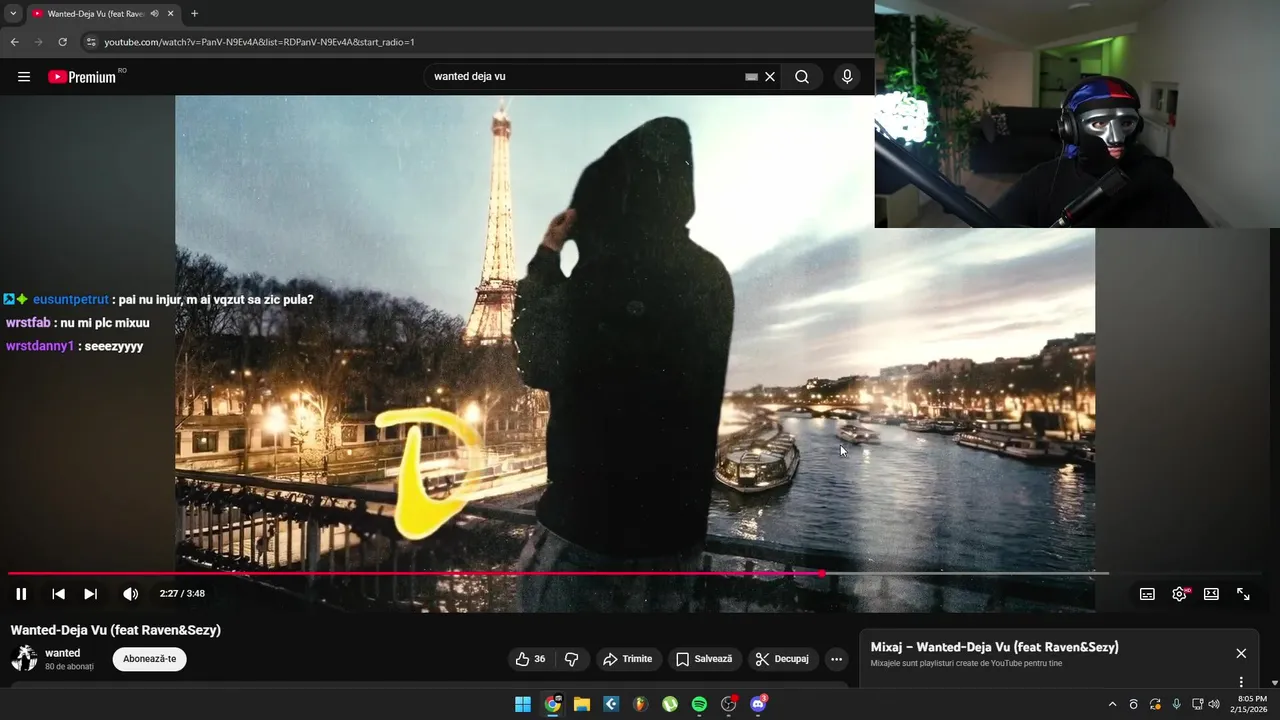Start voice search with microphone
1280x720 pixels.
click(847, 77)
